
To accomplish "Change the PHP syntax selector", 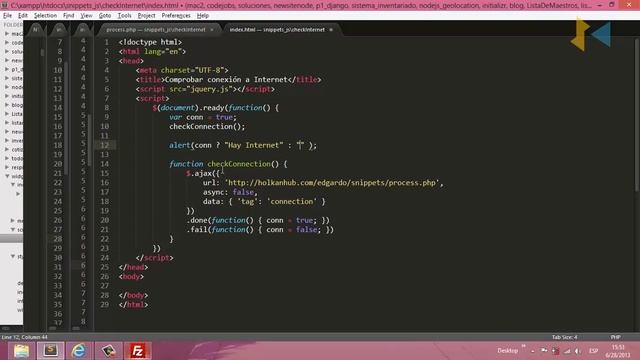I will pos(616,337).
